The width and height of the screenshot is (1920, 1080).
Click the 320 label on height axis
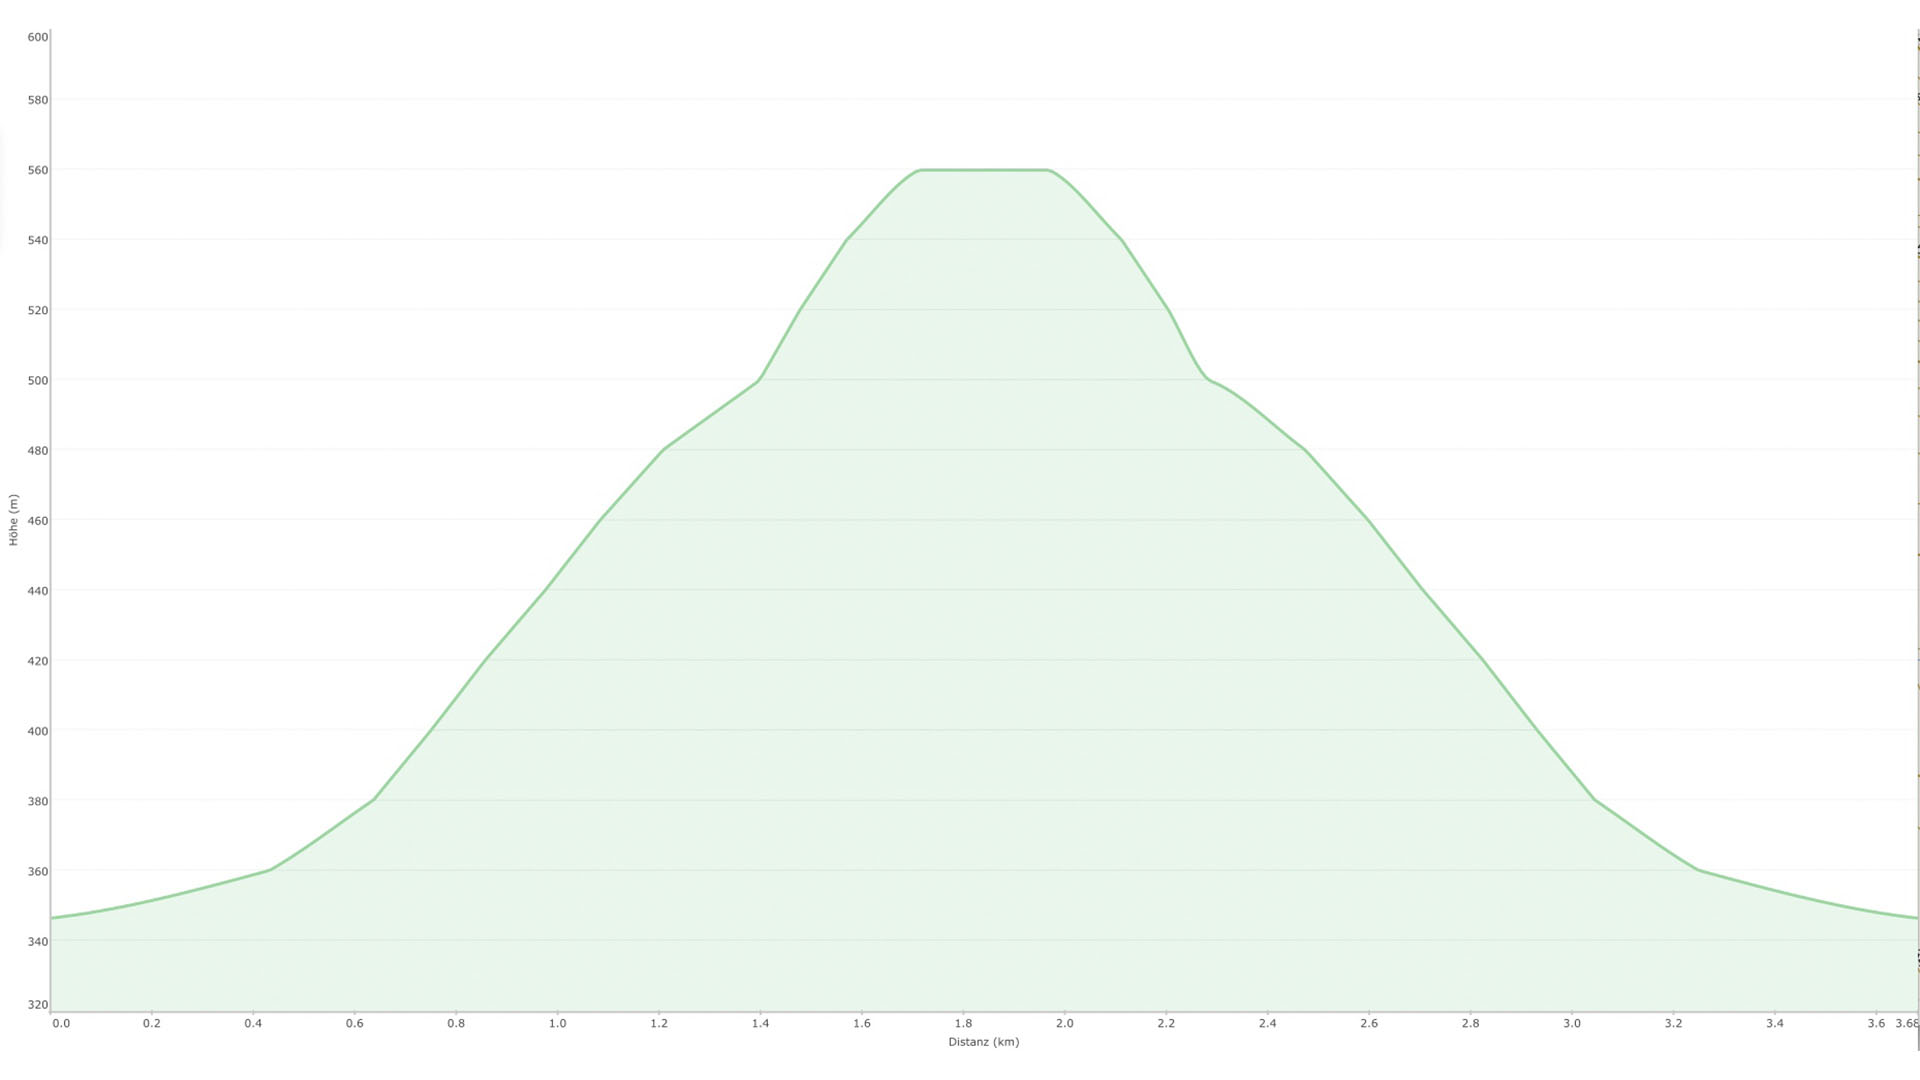[x=38, y=1005]
